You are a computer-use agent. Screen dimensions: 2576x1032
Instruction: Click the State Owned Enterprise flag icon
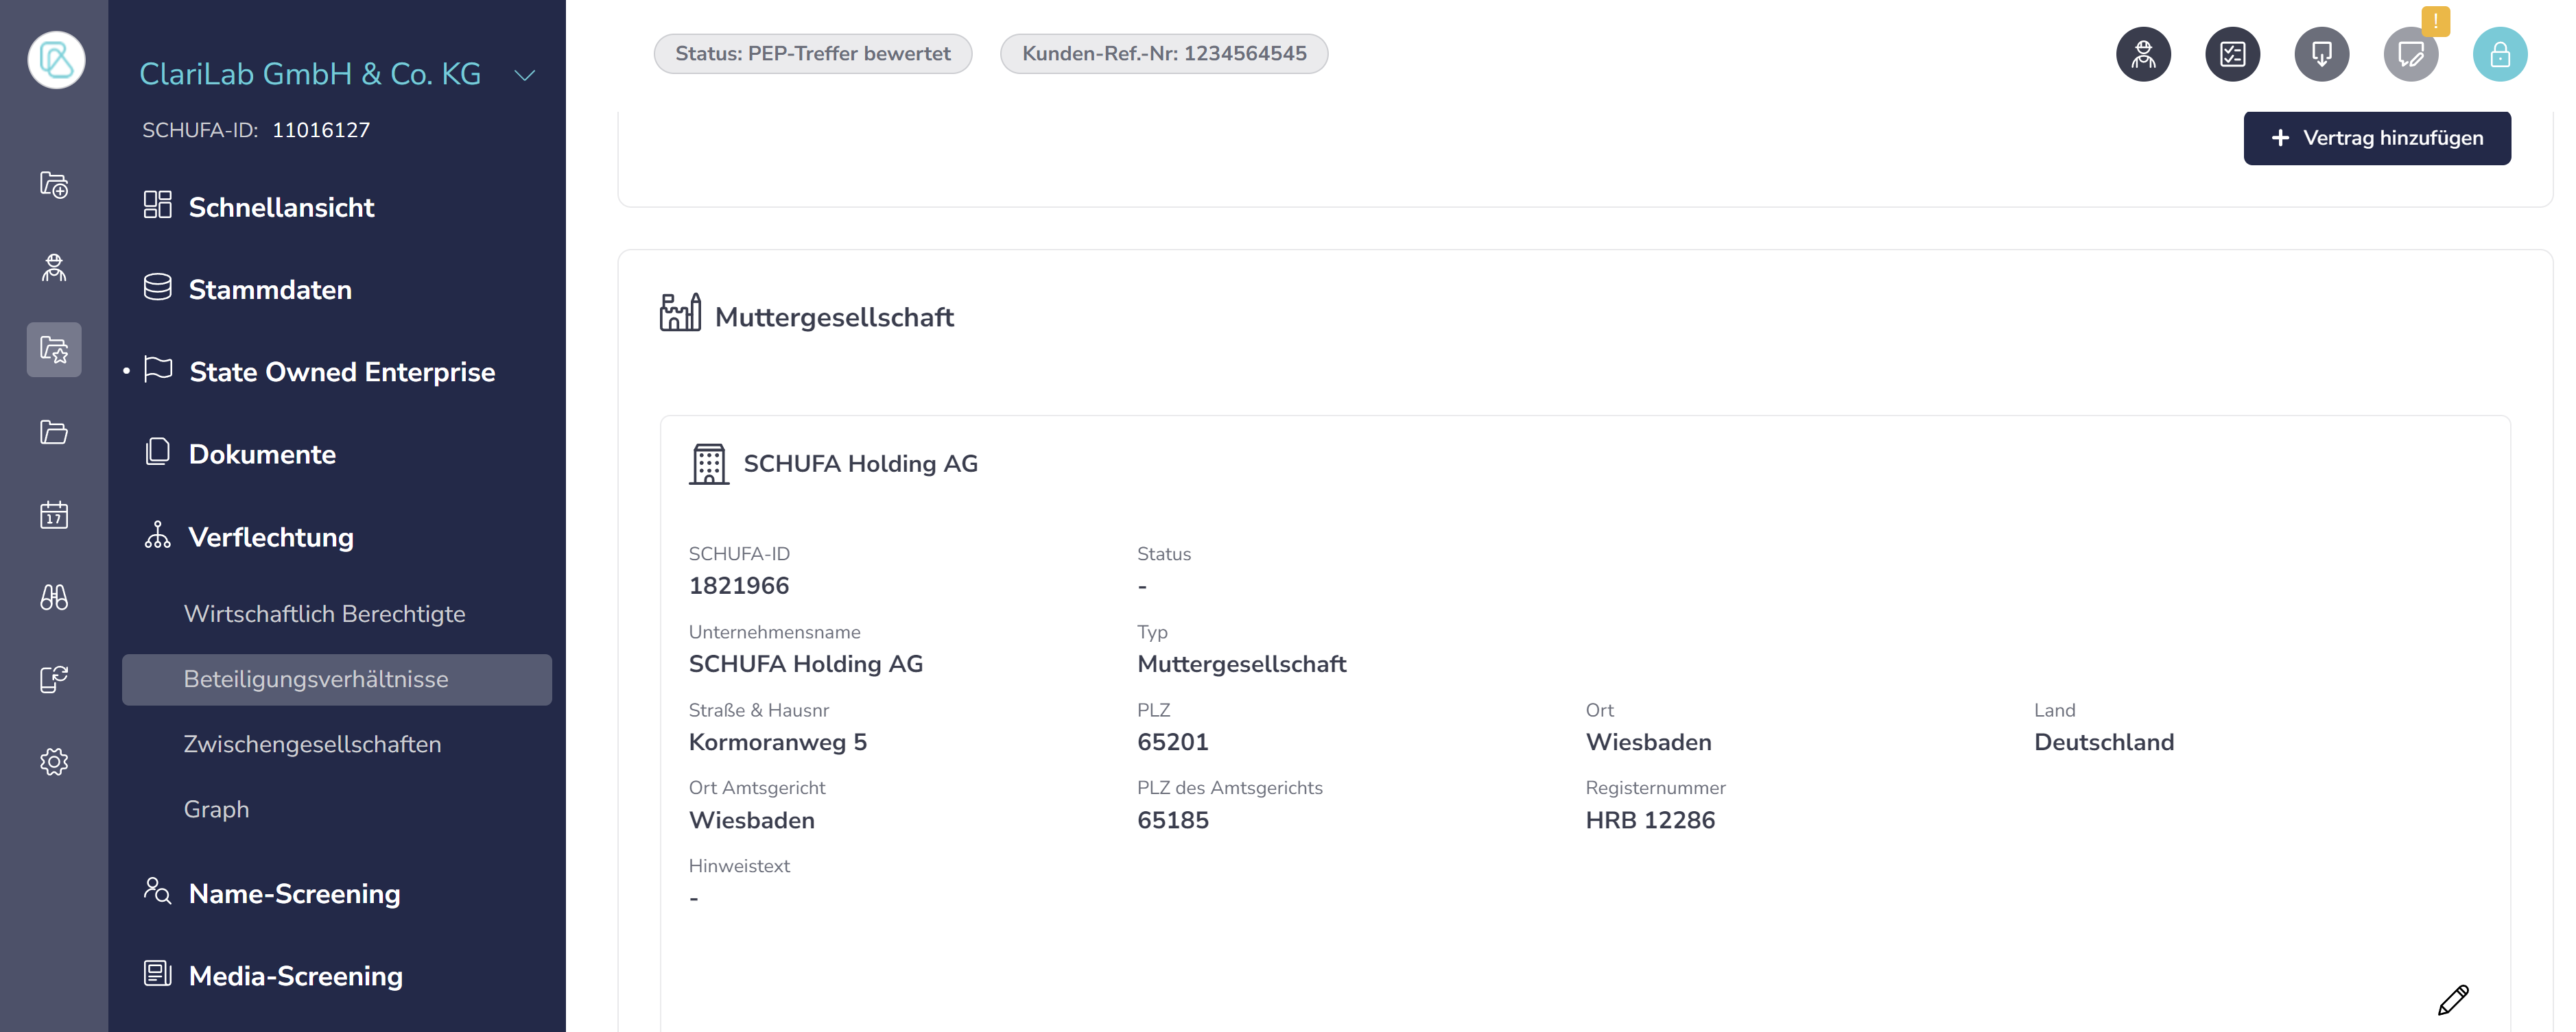158,370
